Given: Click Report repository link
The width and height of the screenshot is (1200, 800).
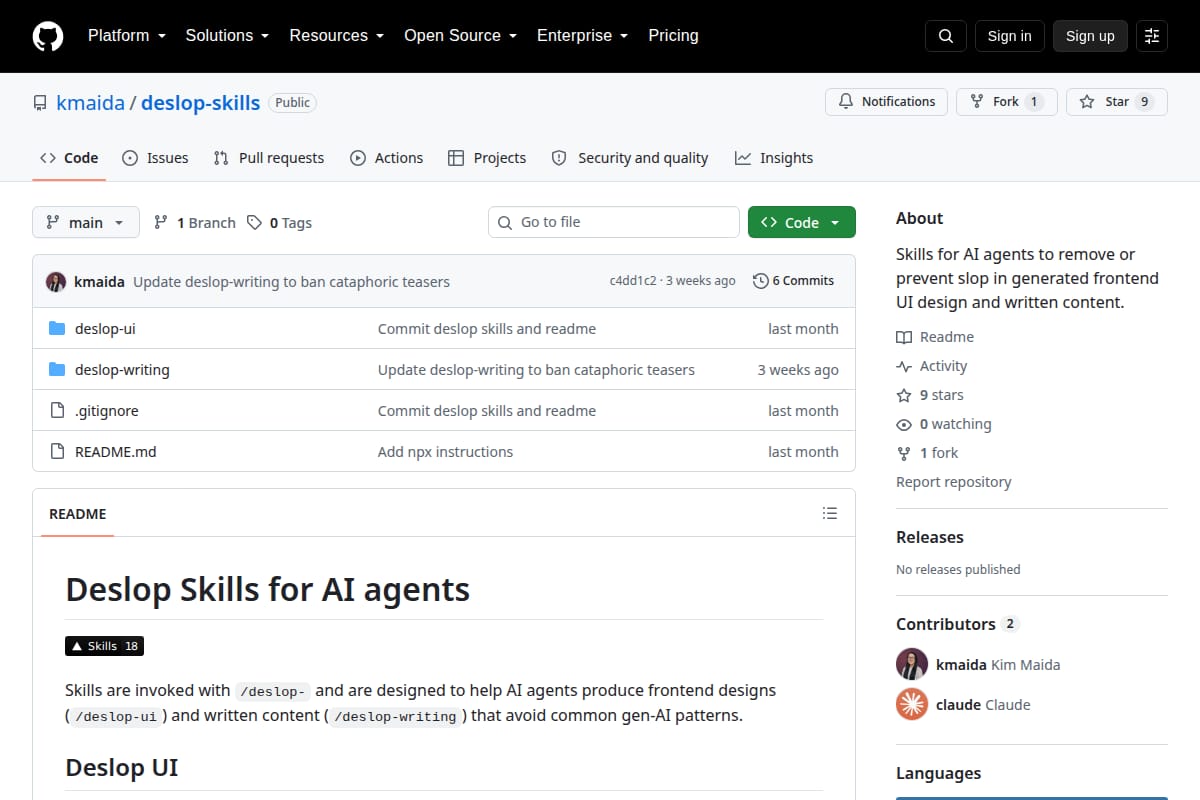Looking at the screenshot, I should 954,482.
